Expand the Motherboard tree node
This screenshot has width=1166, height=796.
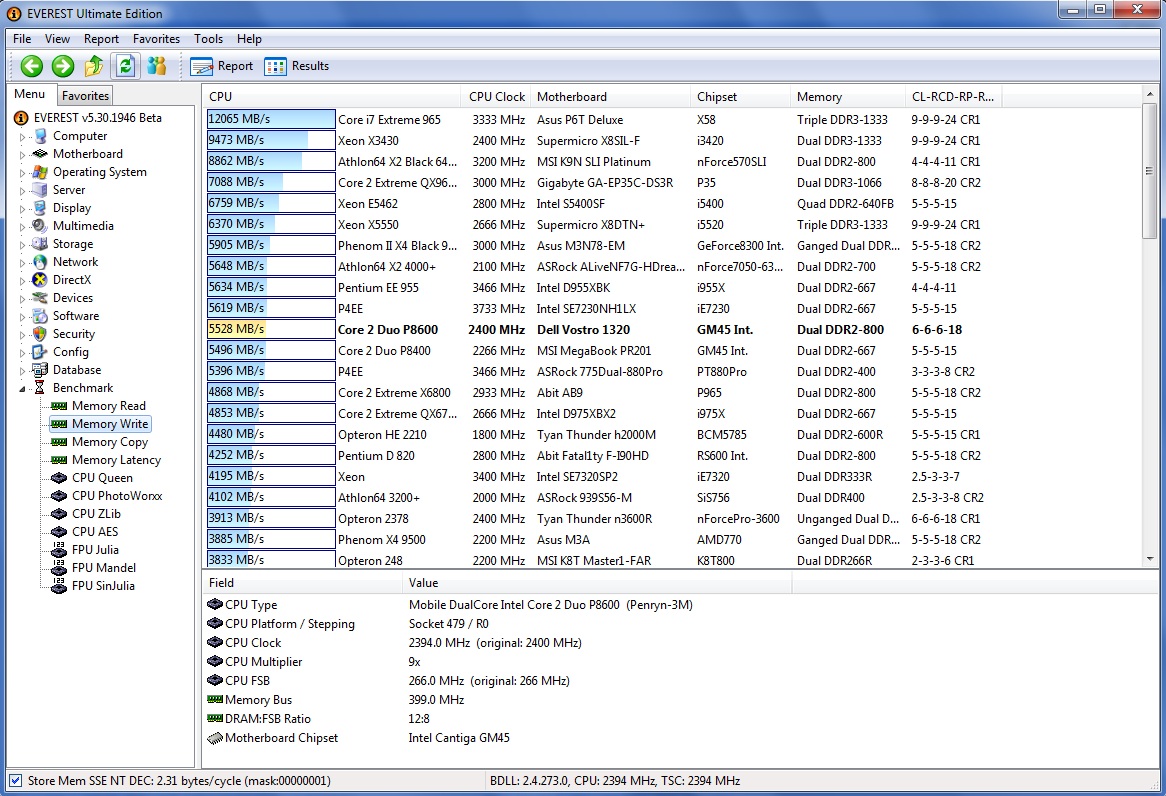pyautogui.click(x=22, y=155)
